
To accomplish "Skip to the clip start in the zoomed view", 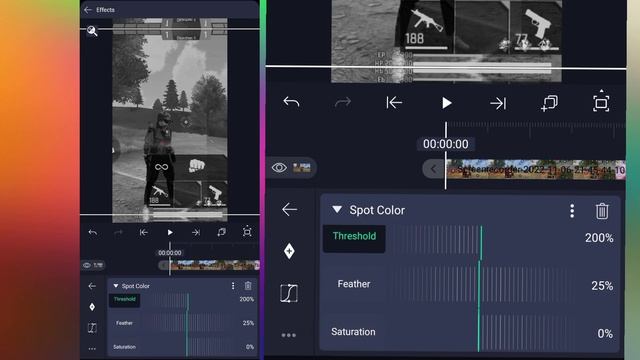I will [394, 102].
